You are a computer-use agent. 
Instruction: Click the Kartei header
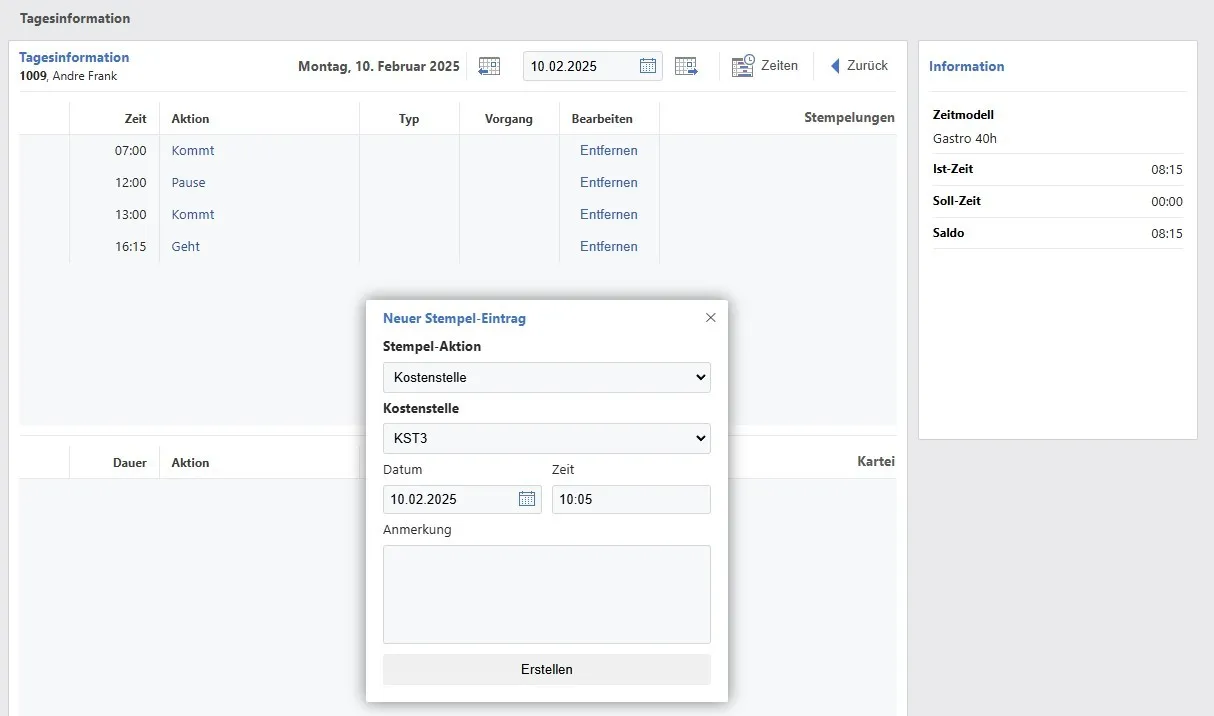(876, 462)
